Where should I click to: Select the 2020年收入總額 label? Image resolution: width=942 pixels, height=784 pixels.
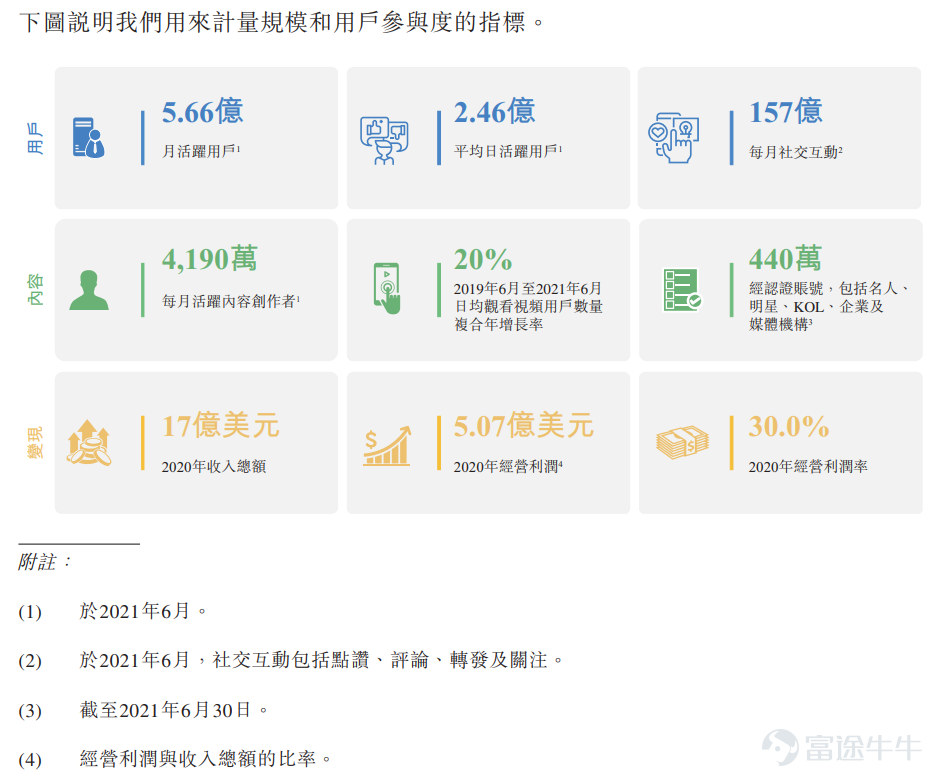click(213, 466)
